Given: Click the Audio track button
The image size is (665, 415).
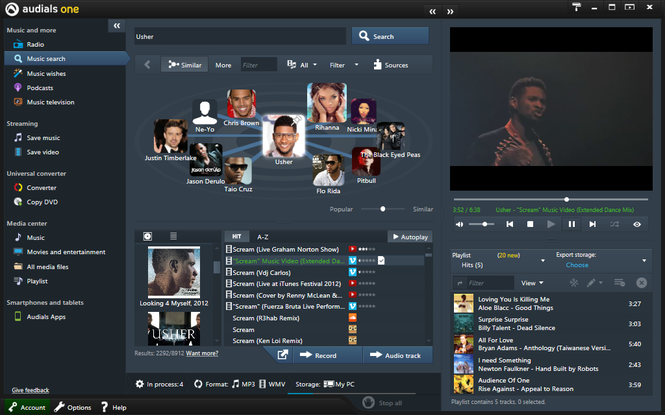Looking at the screenshot, I should tap(398, 355).
